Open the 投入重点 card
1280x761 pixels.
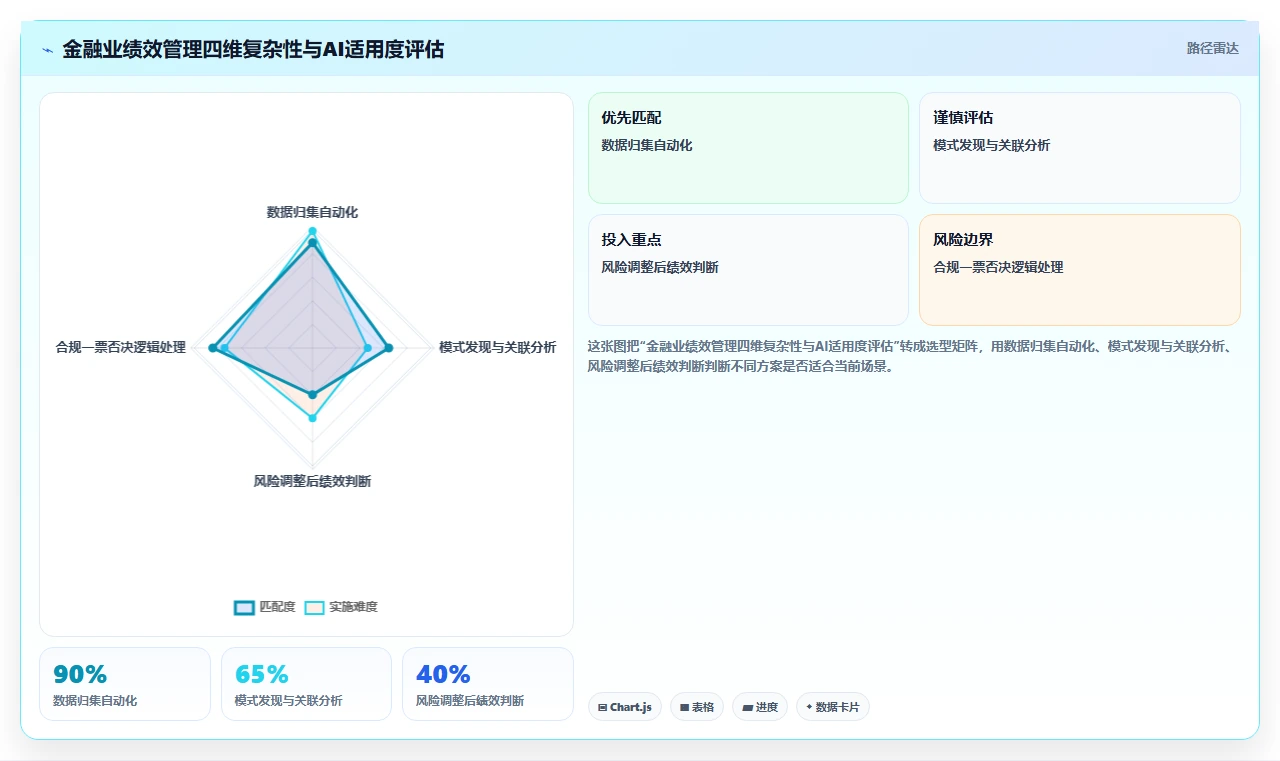pos(748,270)
